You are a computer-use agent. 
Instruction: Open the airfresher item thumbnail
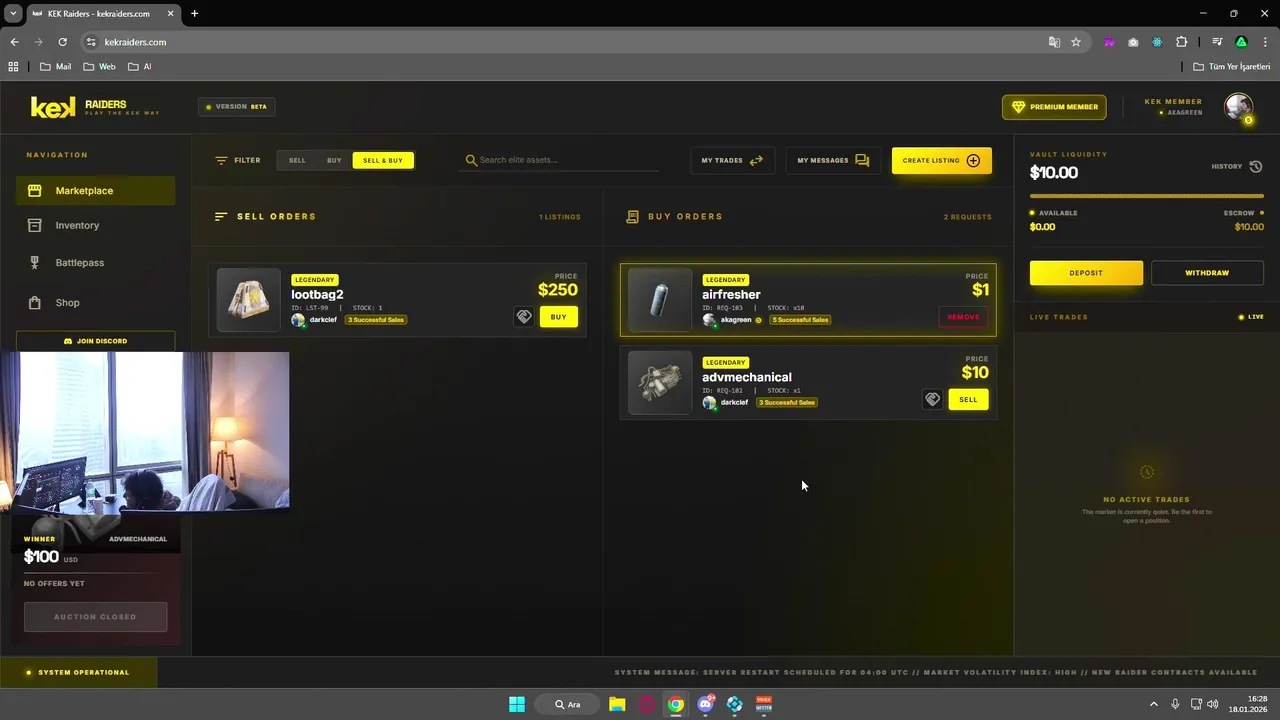point(660,300)
